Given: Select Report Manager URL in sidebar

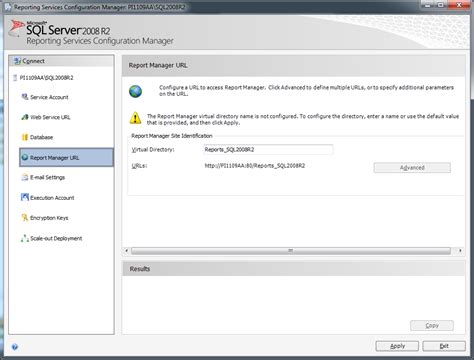Looking at the screenshot, I should (66, 157).
